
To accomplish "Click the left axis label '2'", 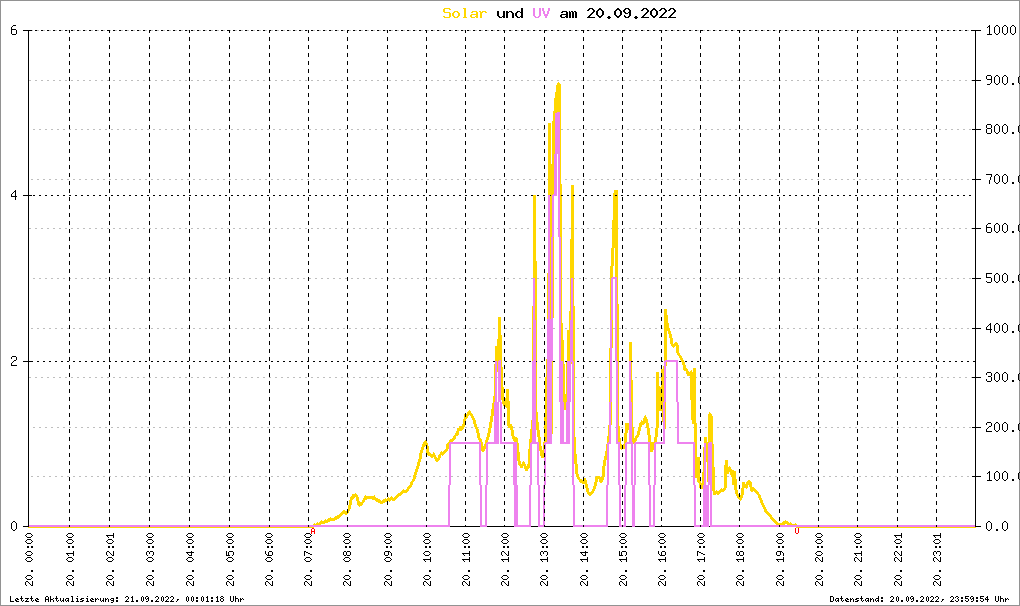I will coord(14,362).
